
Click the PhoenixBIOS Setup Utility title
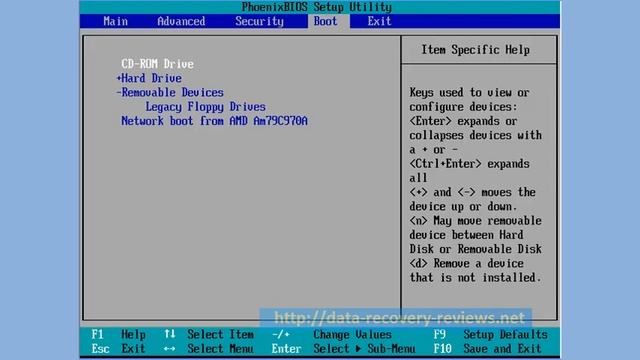tap(317, 7)
